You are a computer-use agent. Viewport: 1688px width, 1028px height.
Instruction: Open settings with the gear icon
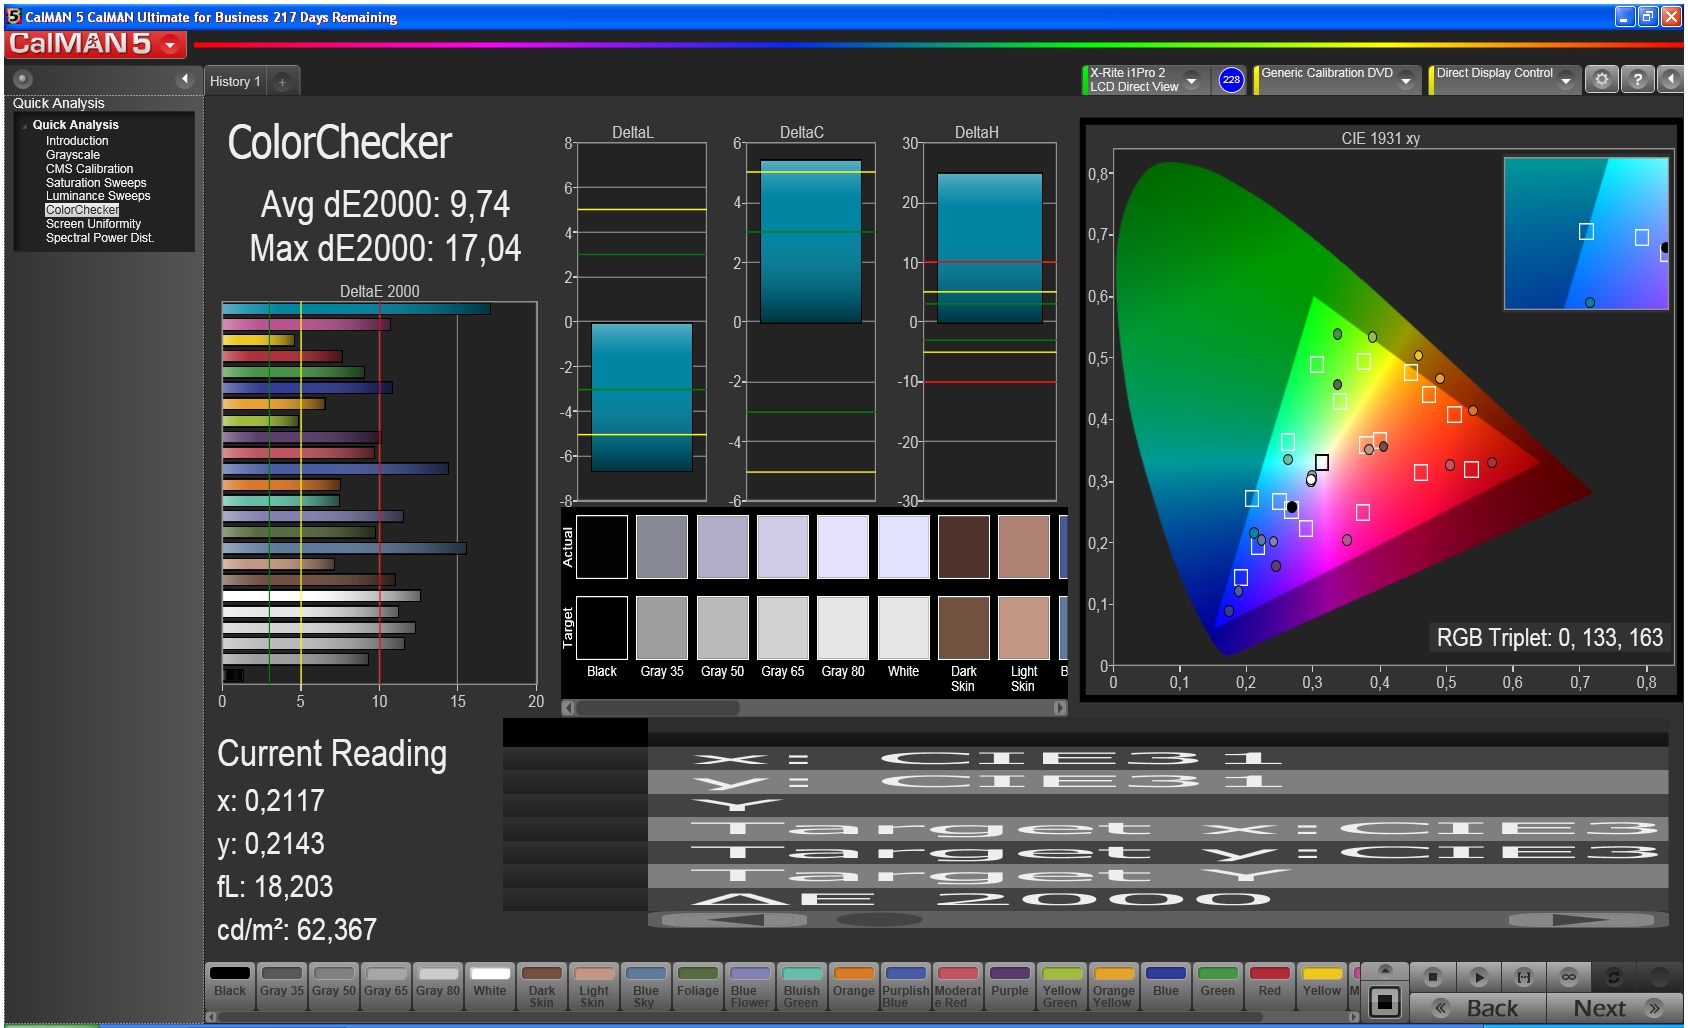pos(1602,80)
